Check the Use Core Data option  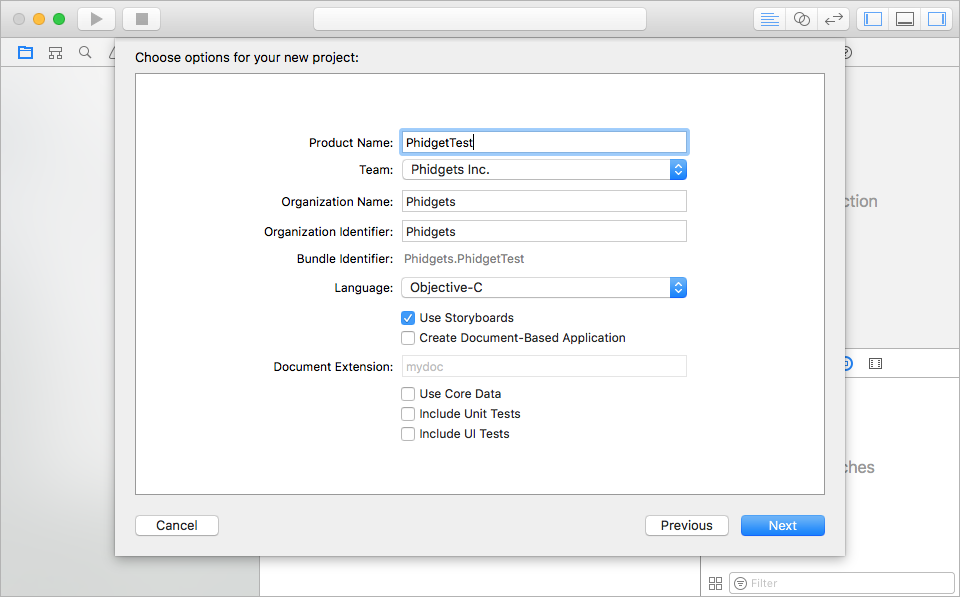(408, 394)
